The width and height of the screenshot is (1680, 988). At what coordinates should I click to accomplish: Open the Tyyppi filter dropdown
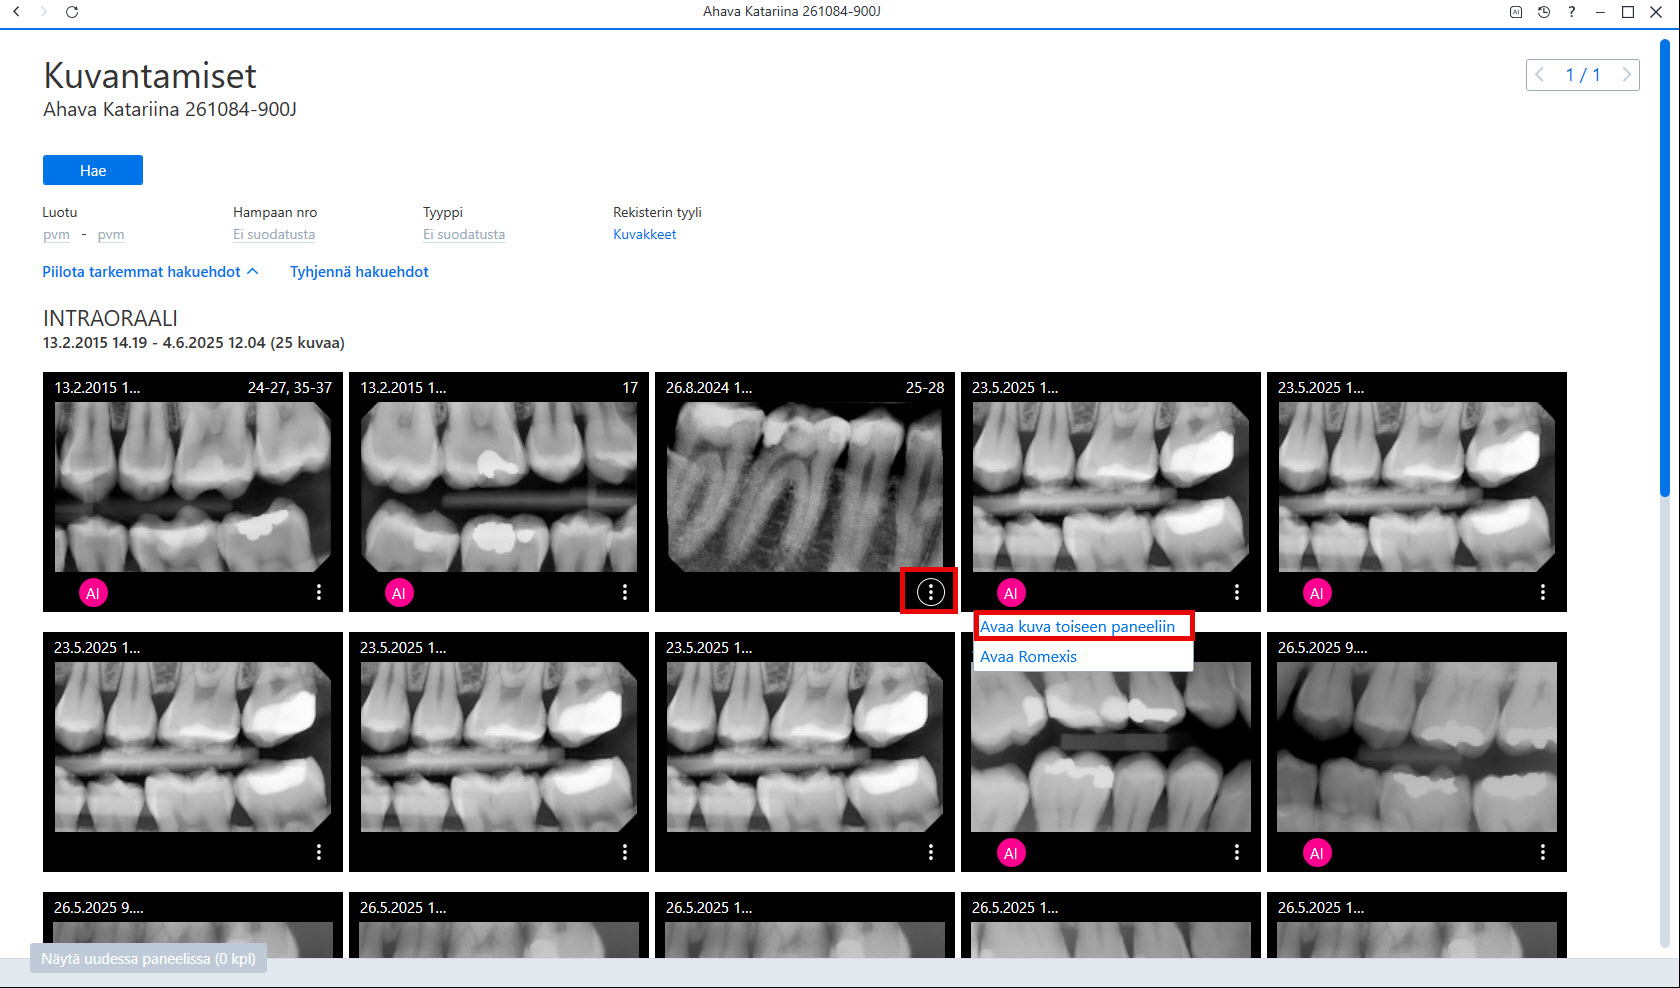[x=464, y=234]
